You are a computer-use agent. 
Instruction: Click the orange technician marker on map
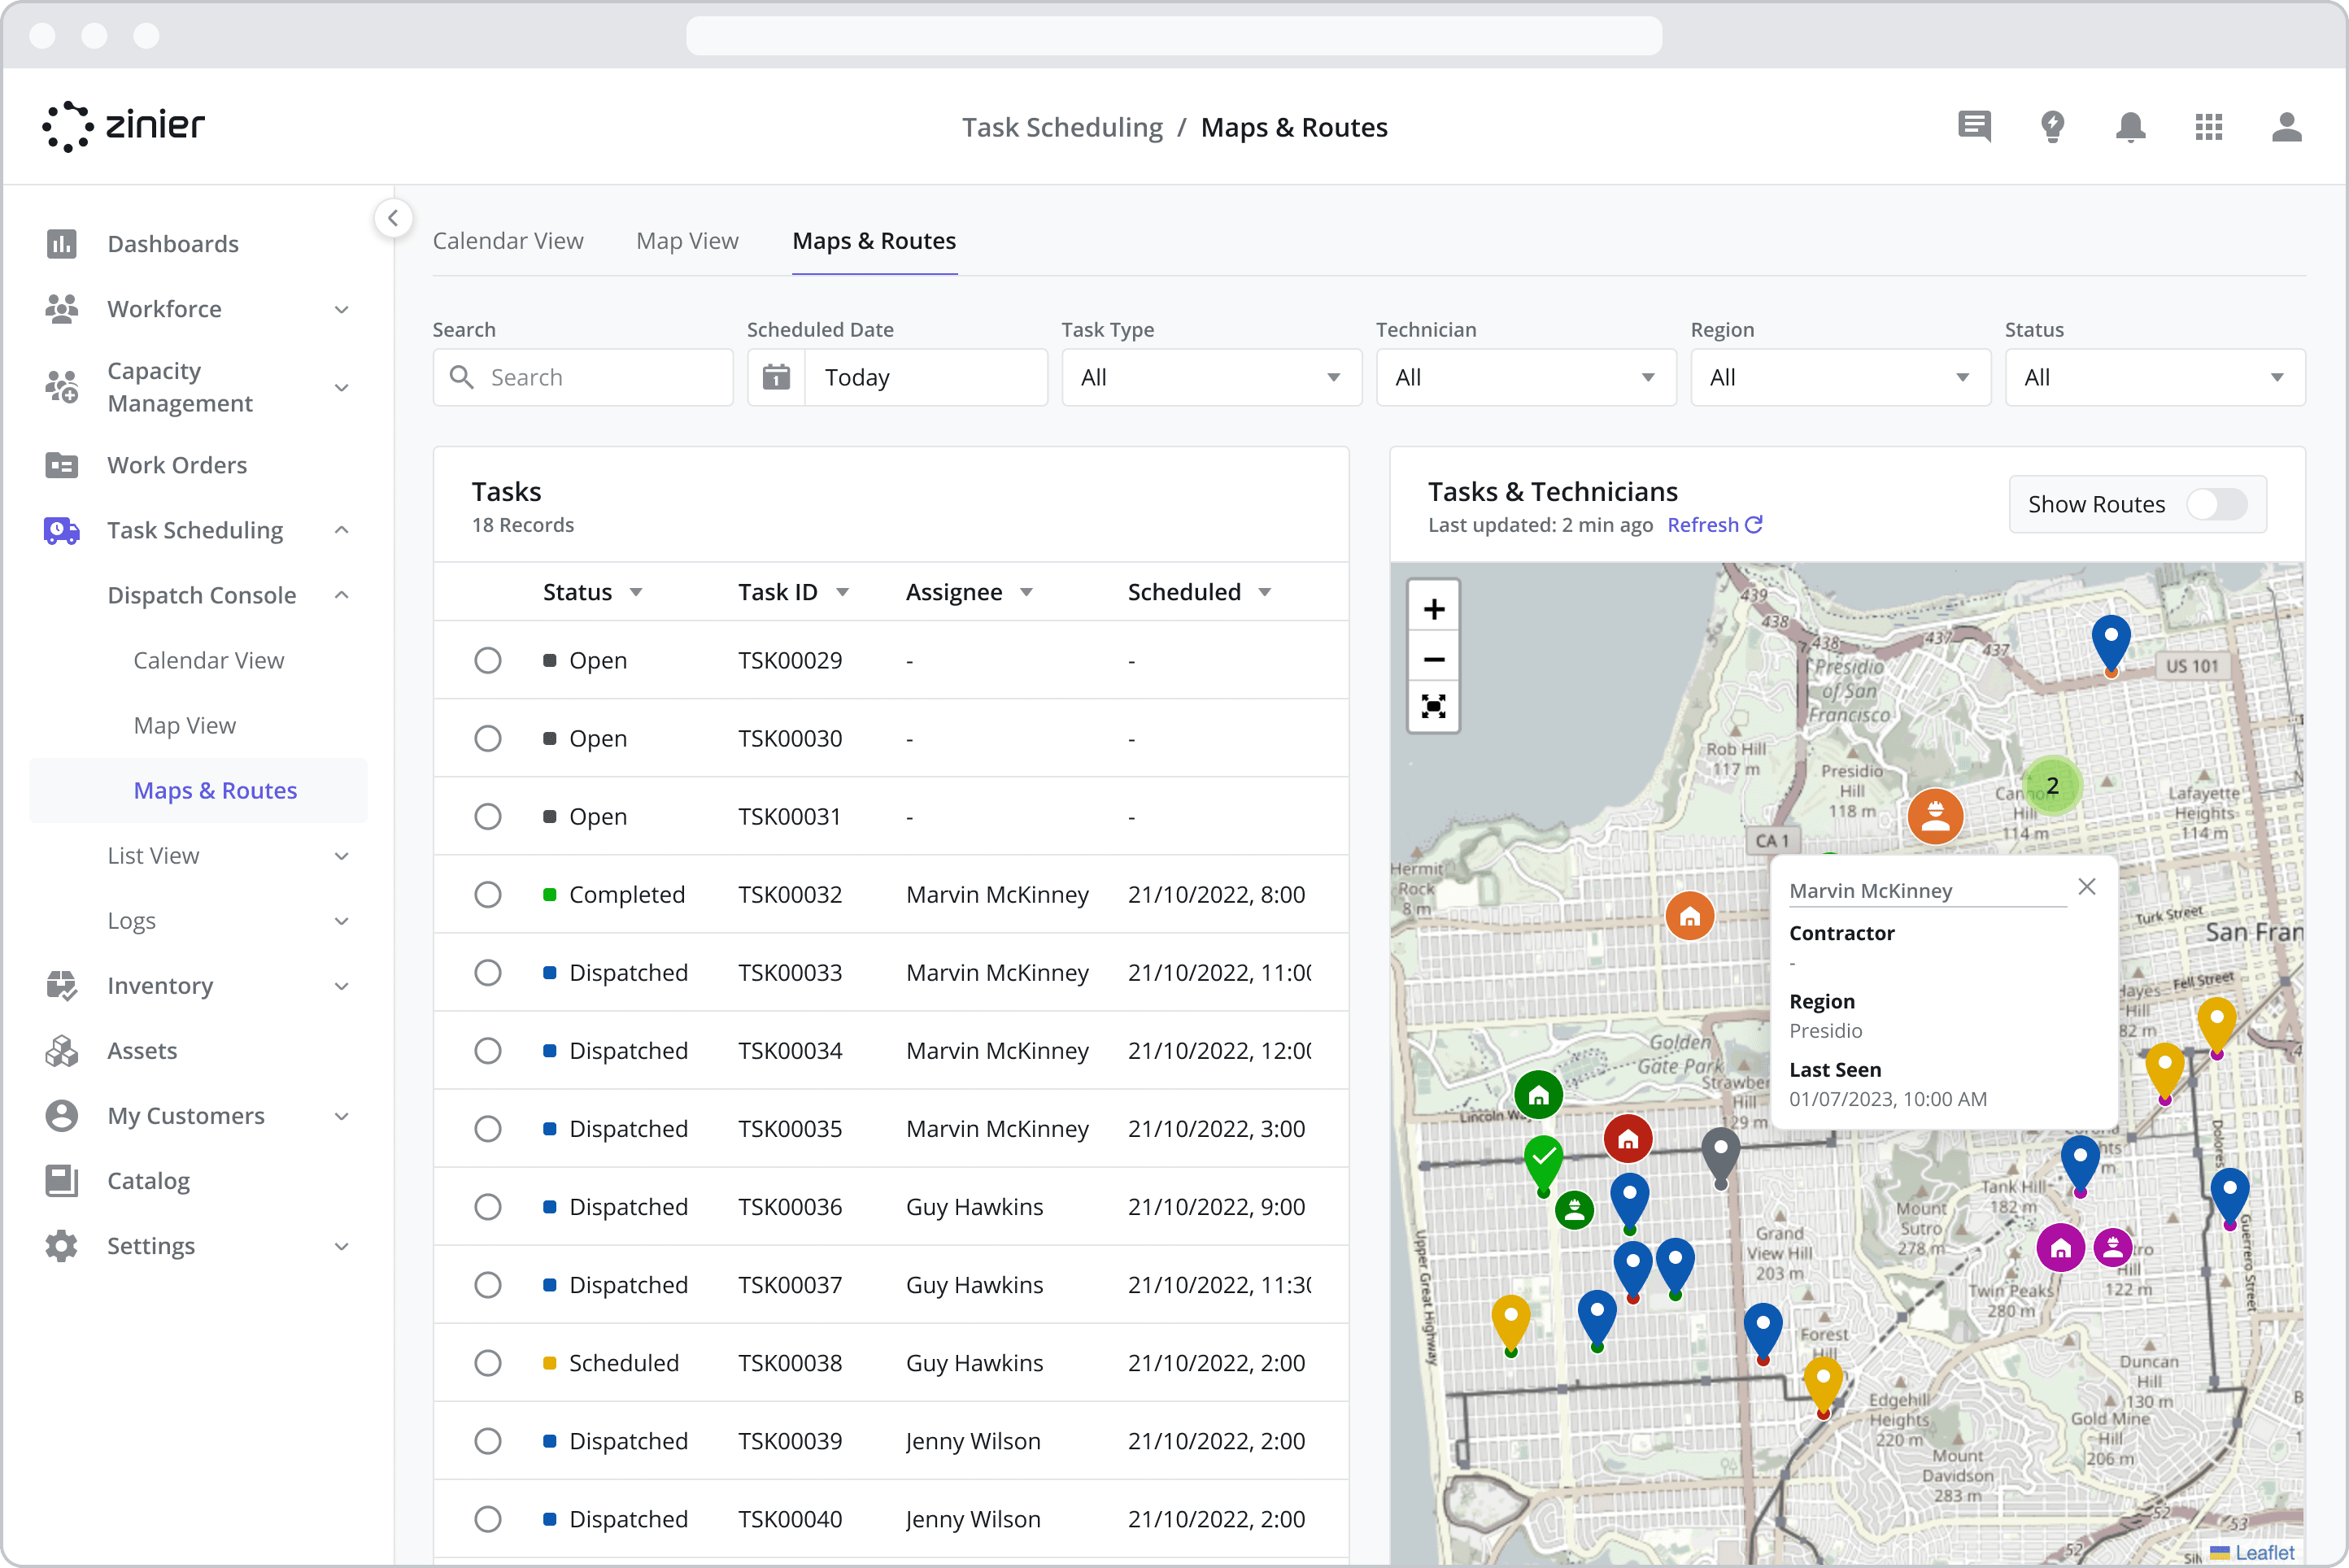[x=1935, y=816]
